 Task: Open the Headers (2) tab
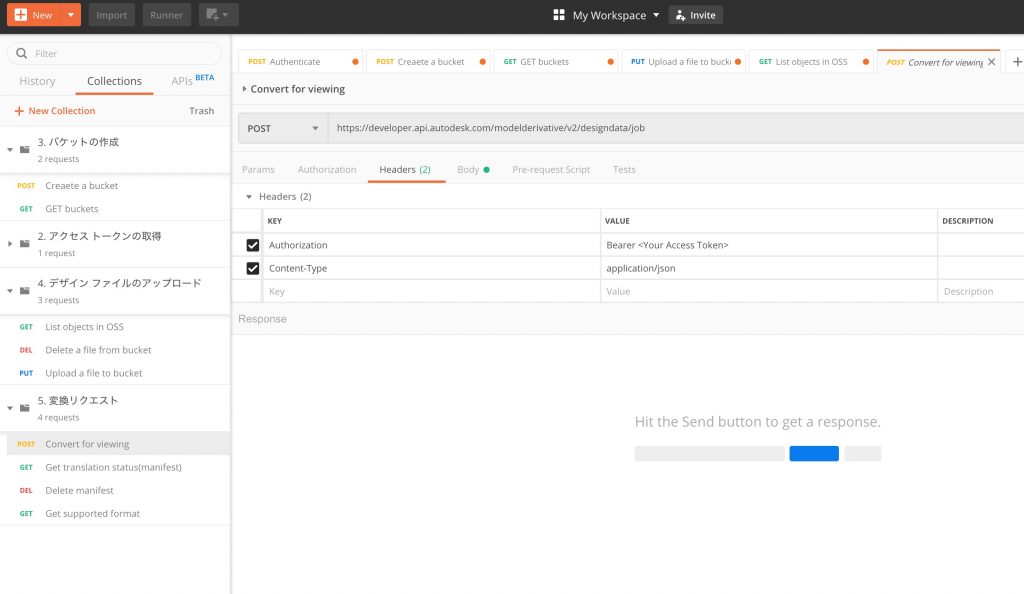pyautogui.click(x=405, y=170)
